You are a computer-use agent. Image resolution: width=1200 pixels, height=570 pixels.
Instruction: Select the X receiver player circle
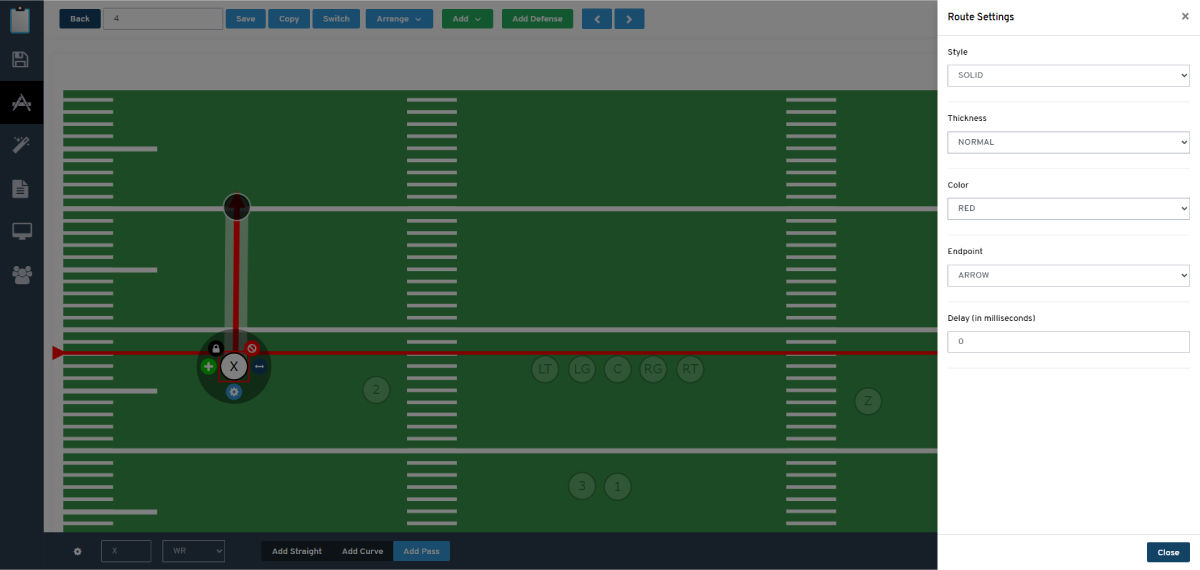pos(234,367)
